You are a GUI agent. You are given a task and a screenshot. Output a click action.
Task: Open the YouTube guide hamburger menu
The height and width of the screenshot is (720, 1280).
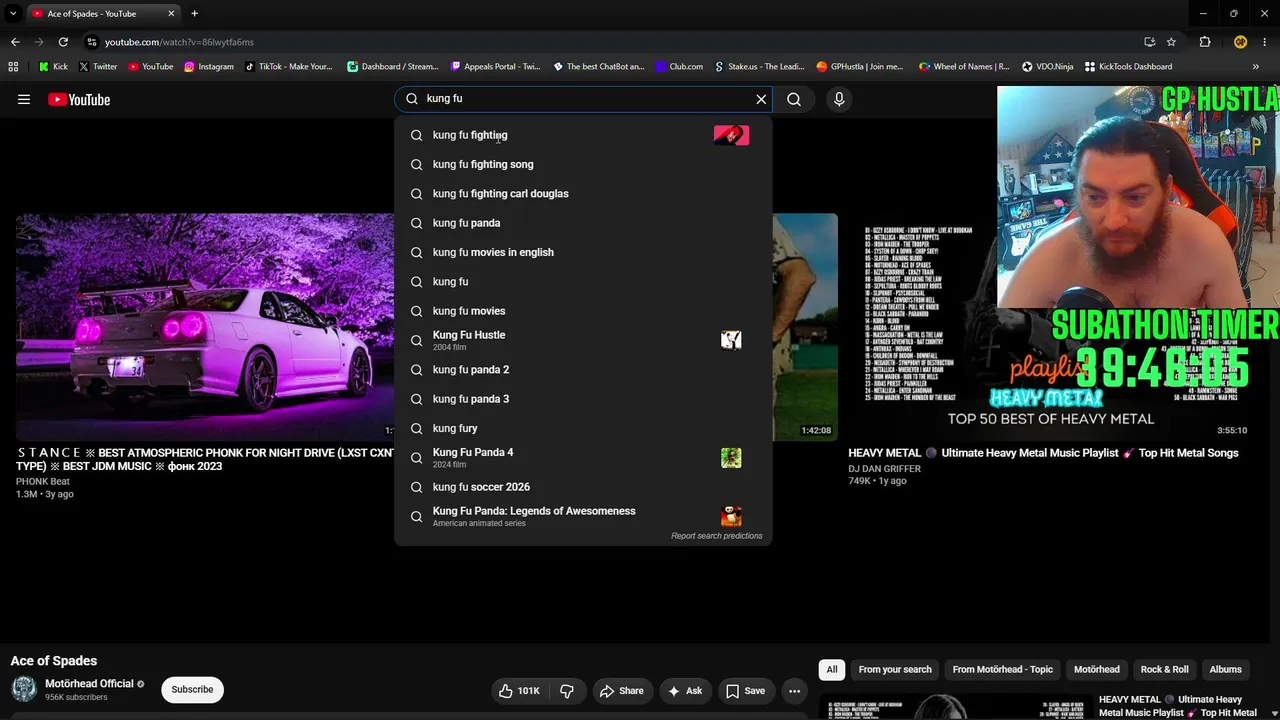pyautogui.click(x=24, y=99)
